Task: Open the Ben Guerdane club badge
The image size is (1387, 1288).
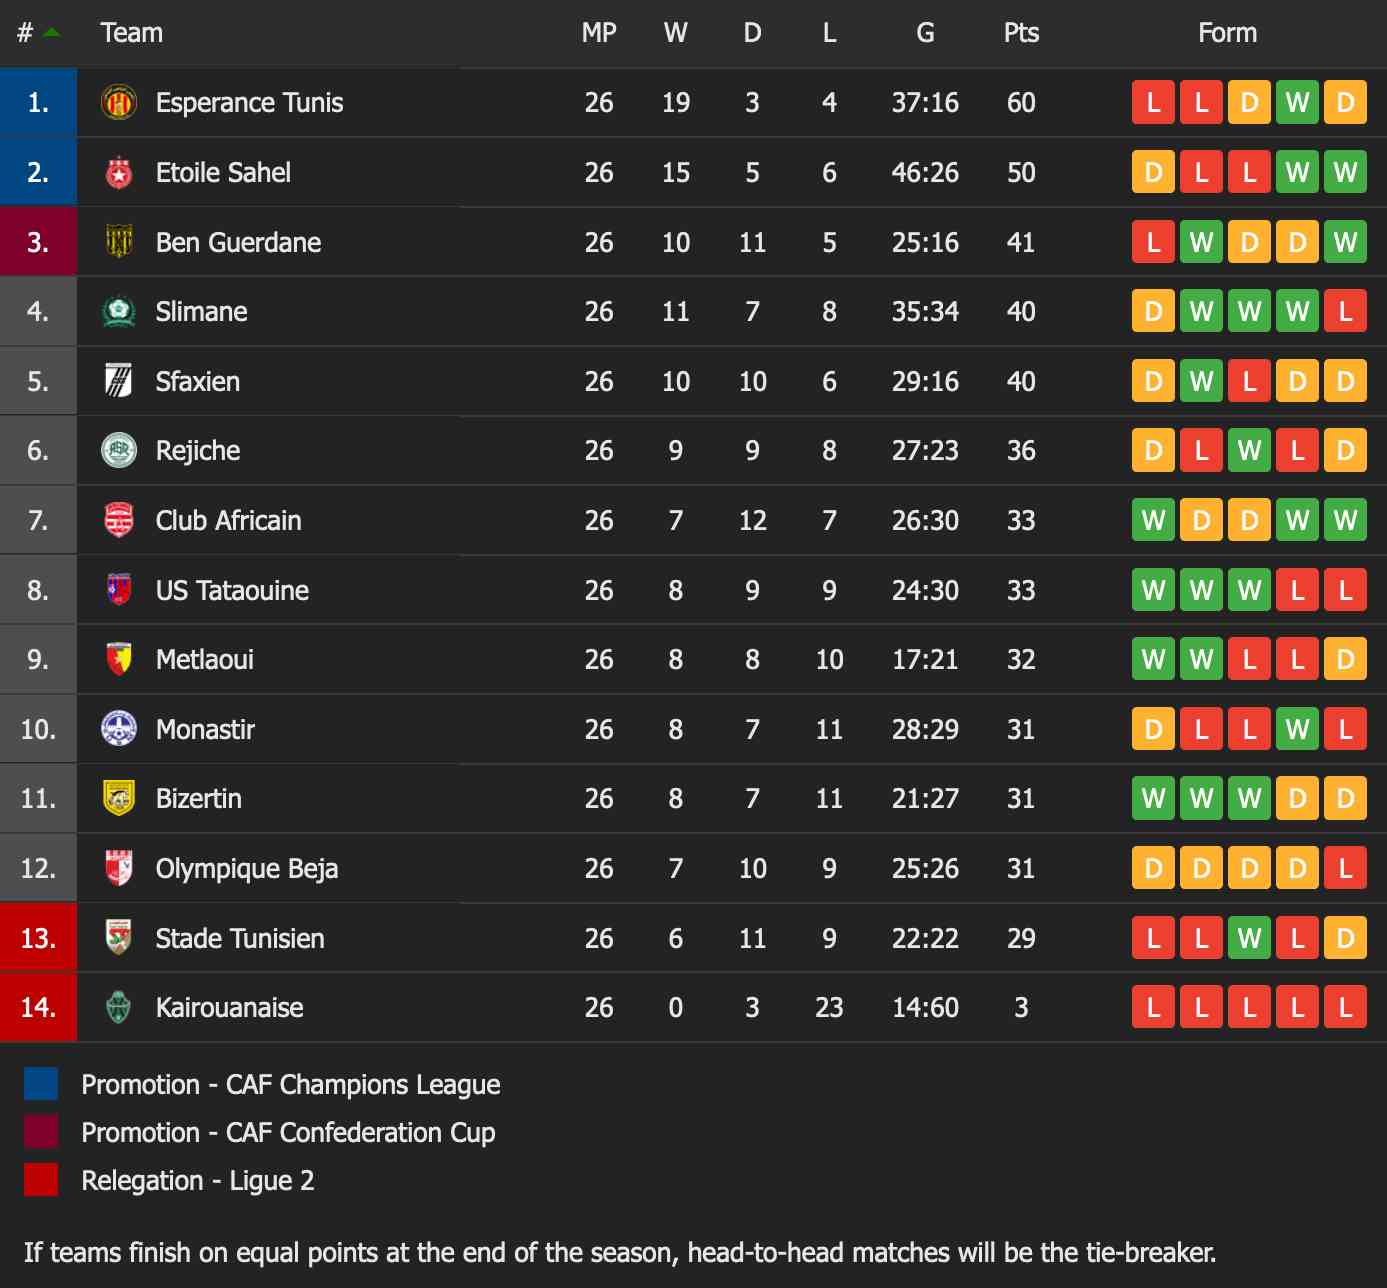Action: 119,242
